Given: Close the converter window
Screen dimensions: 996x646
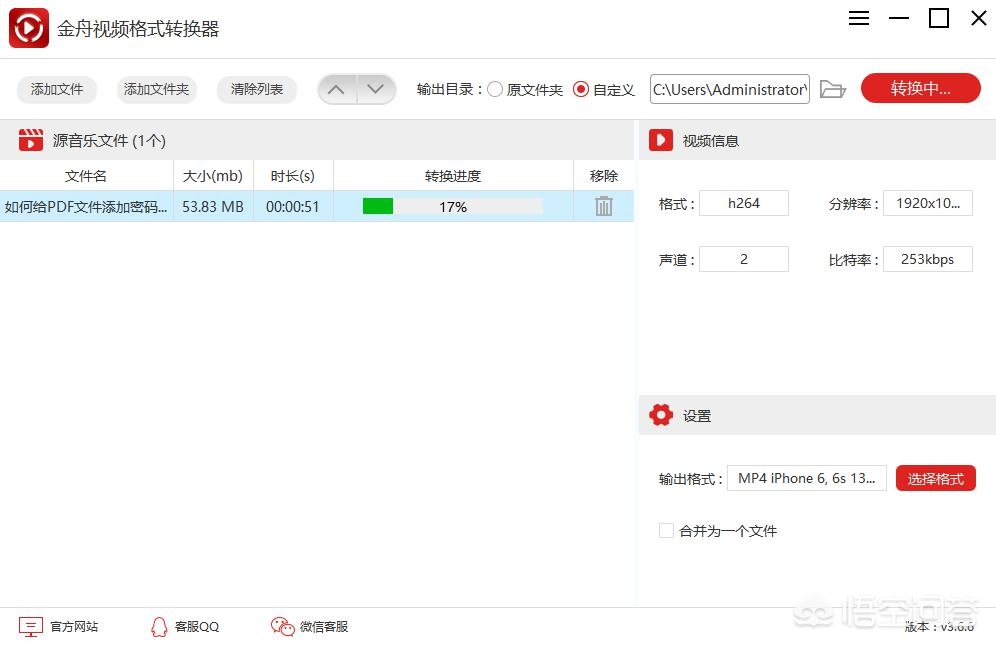Looking at the screenshot, I should tap(979, 18).
